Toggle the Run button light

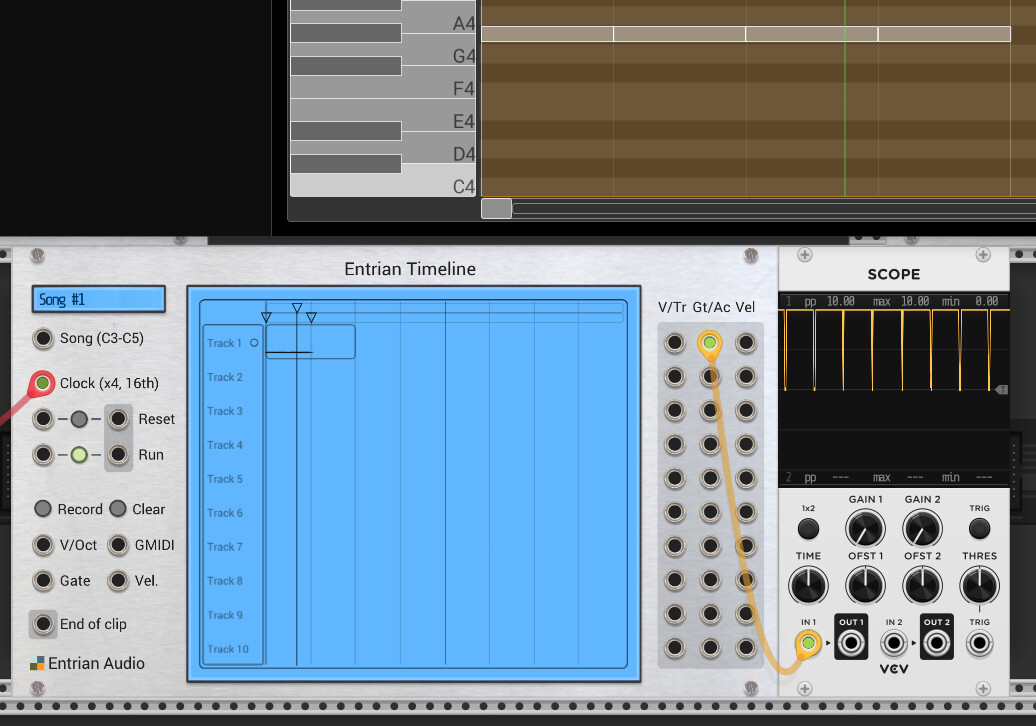tap(79, 454)
